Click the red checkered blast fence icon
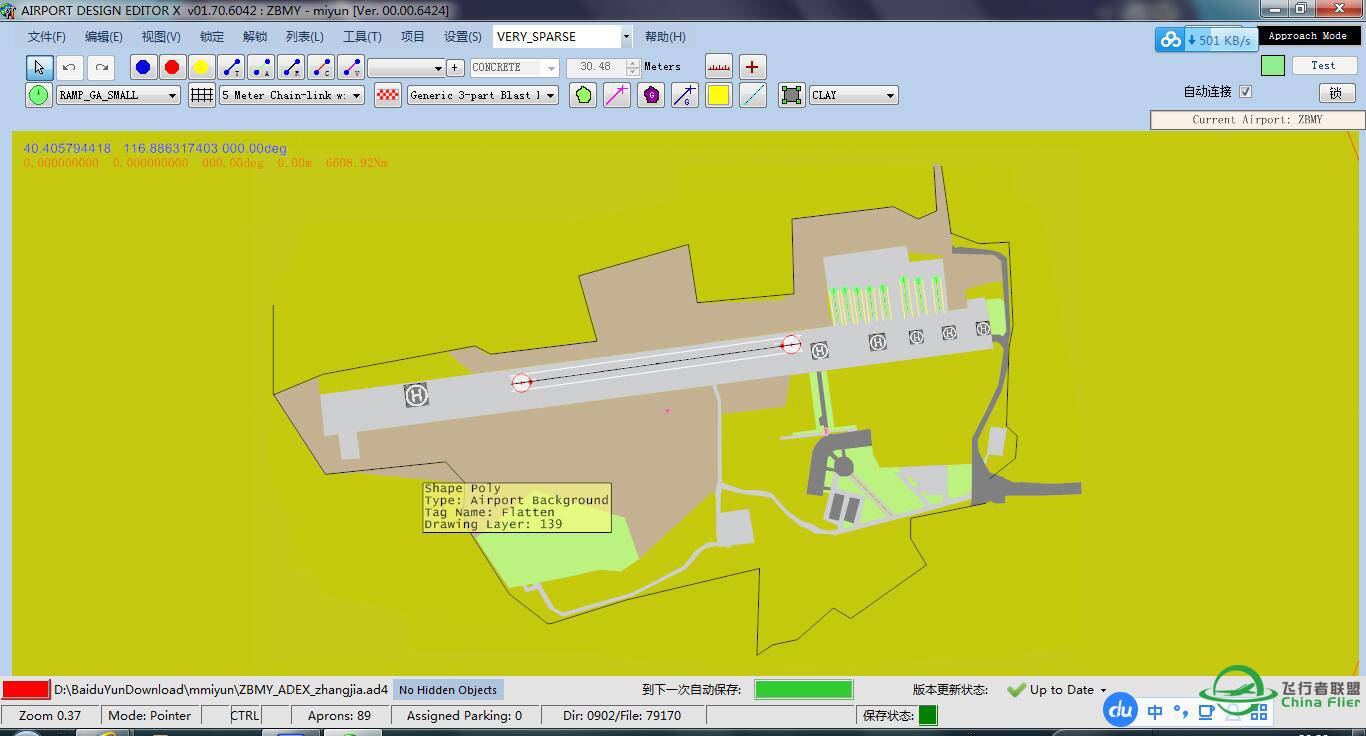This screenshot has height=736, width=1366. point(388,95)
